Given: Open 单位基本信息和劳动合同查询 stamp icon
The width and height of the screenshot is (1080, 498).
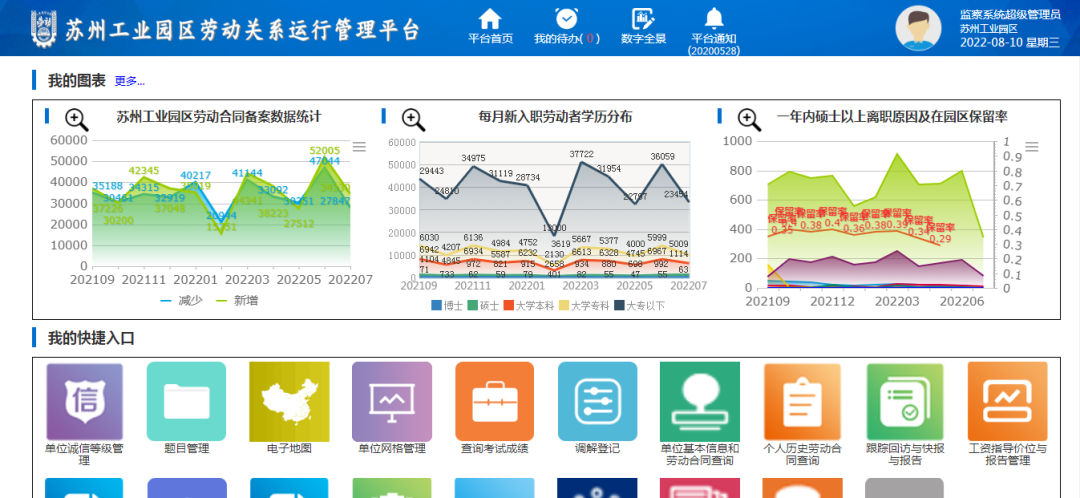Looking at the screenshot, I should [700, 402].
